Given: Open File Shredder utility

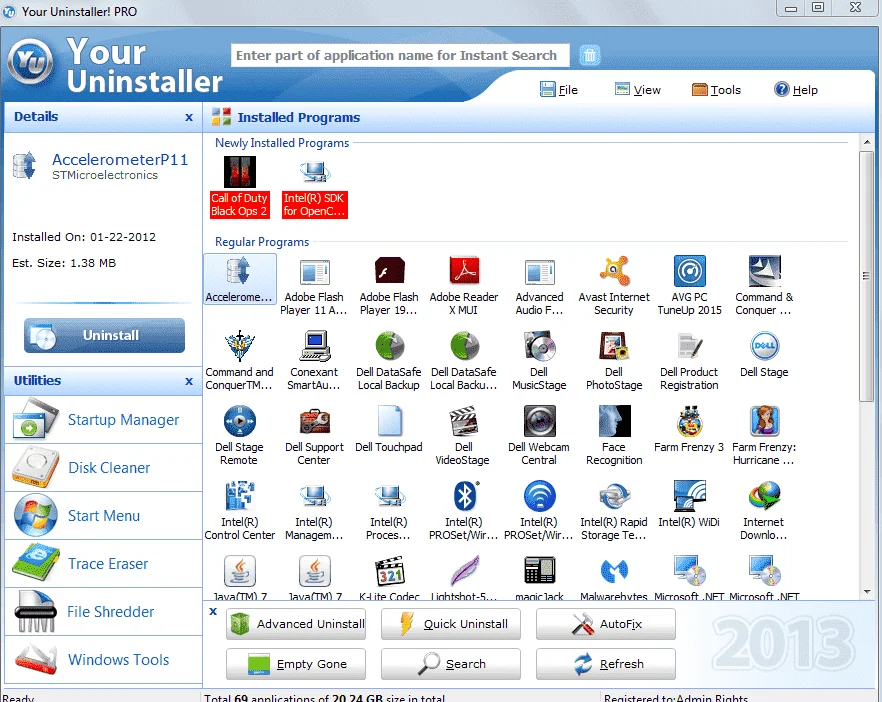Looking at the screenshot, I should (103, 611).
